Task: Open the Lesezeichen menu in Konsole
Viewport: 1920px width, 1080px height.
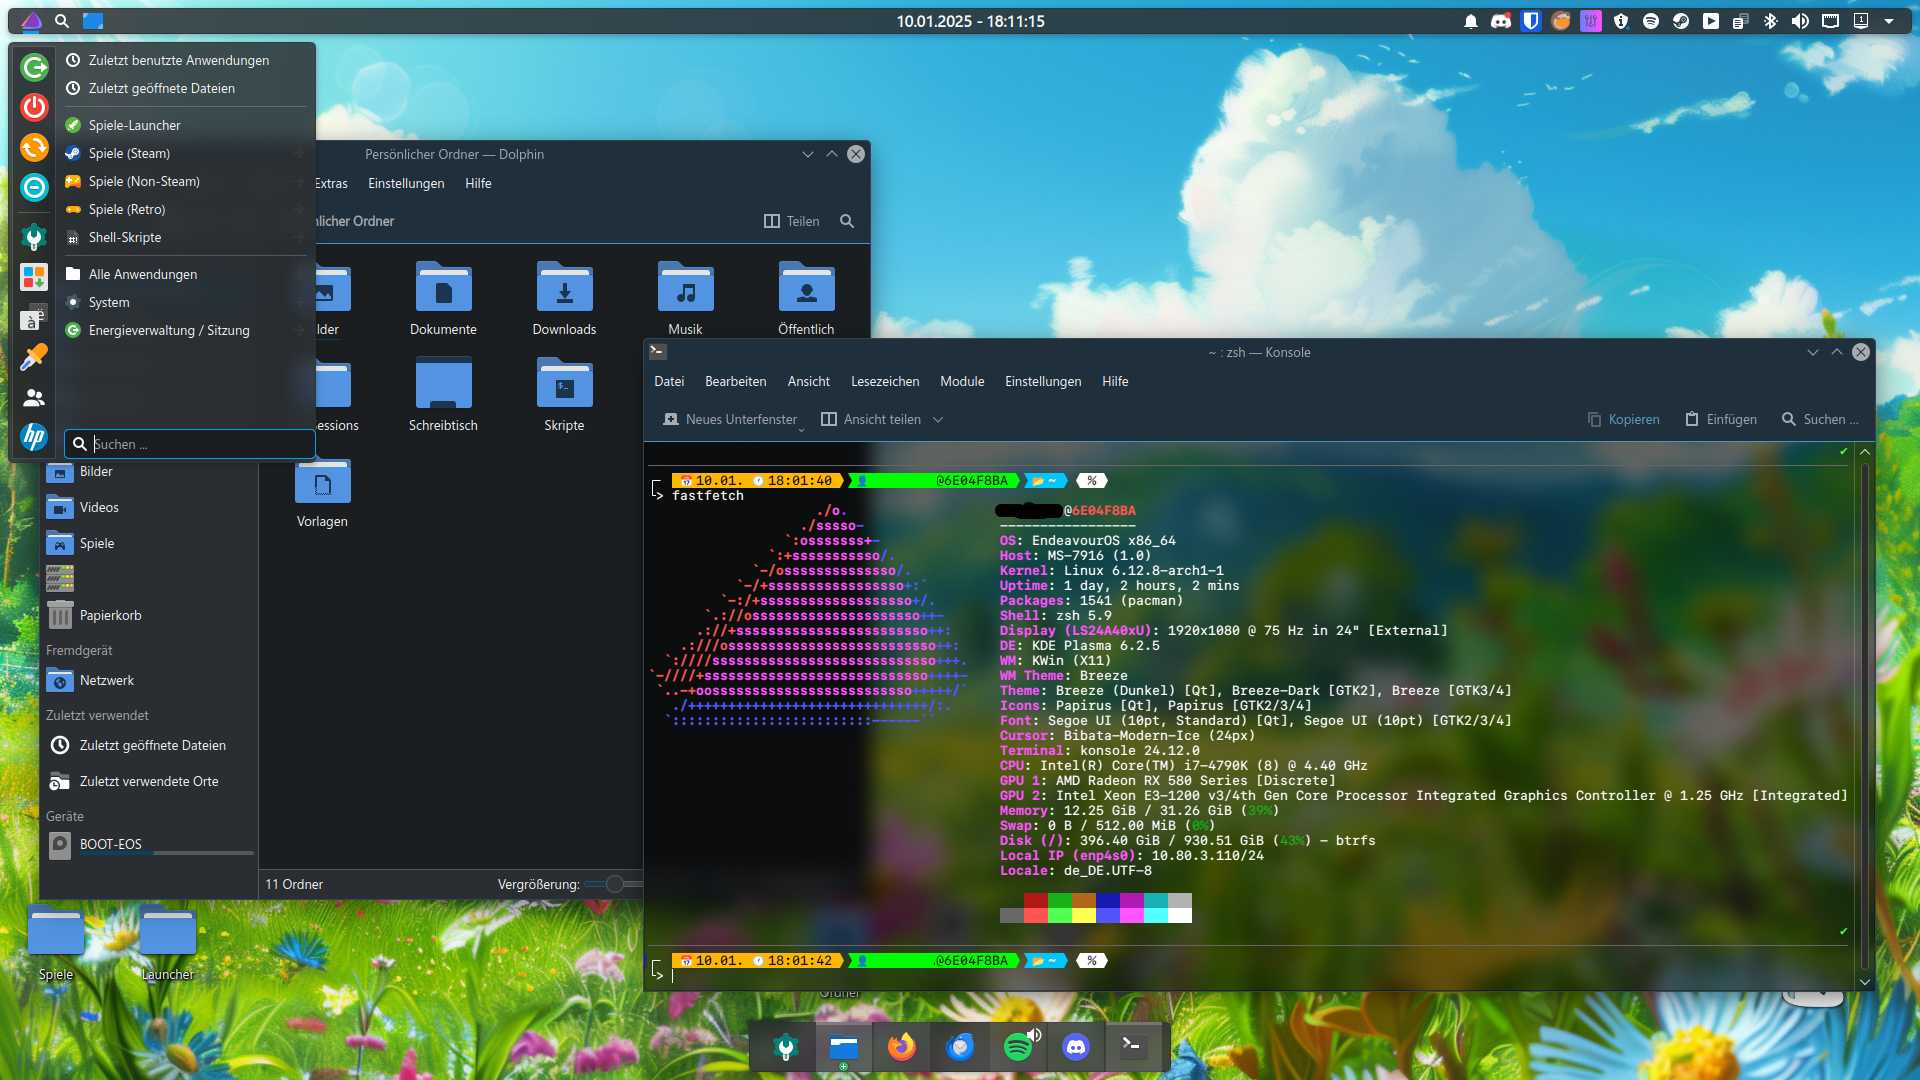Action: tap(884, 381)
